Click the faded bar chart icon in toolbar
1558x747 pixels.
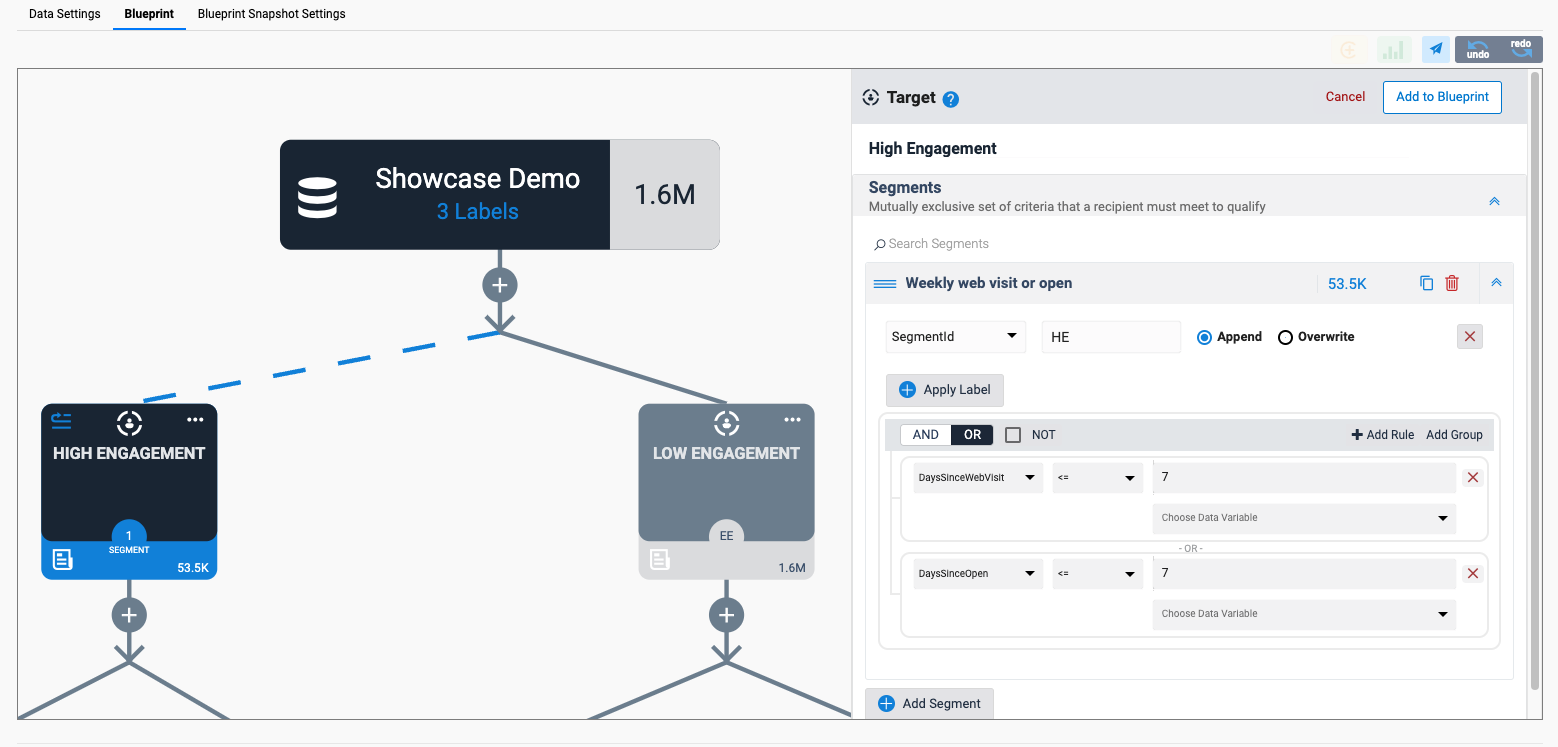tap(1394, 49)
